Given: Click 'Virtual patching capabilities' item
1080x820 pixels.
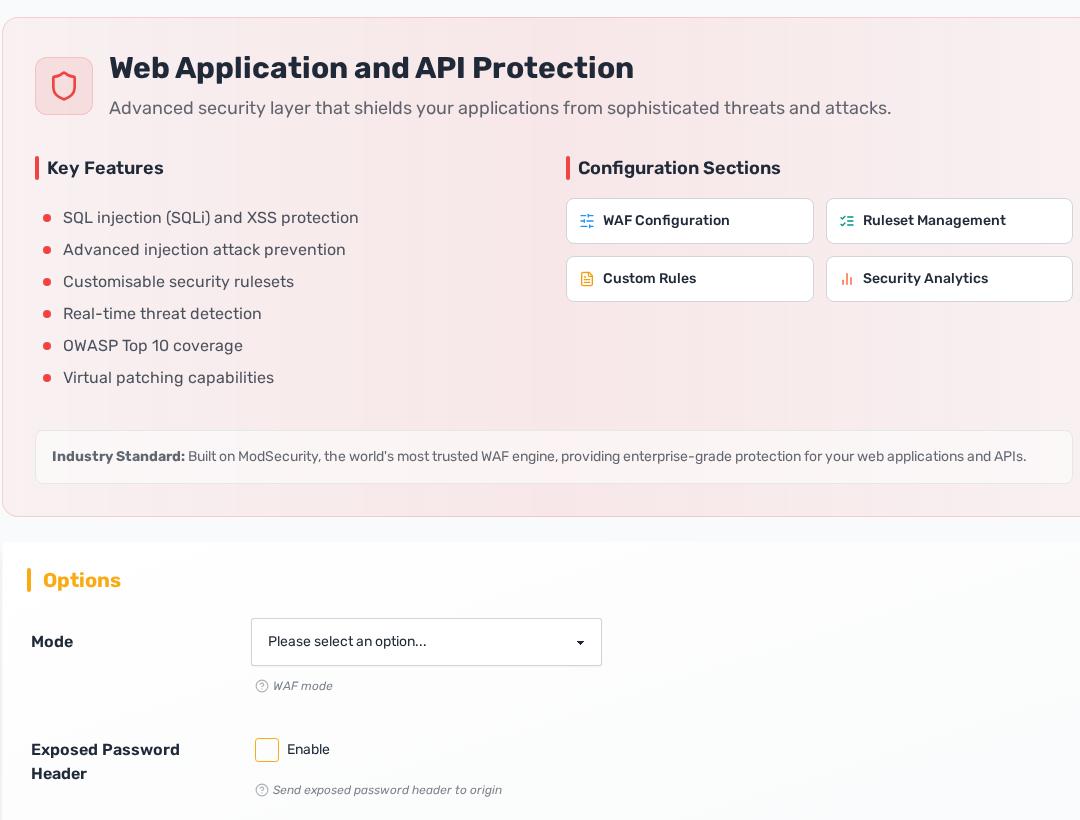Looking at the screenshot, I should [x=168, y=378].
